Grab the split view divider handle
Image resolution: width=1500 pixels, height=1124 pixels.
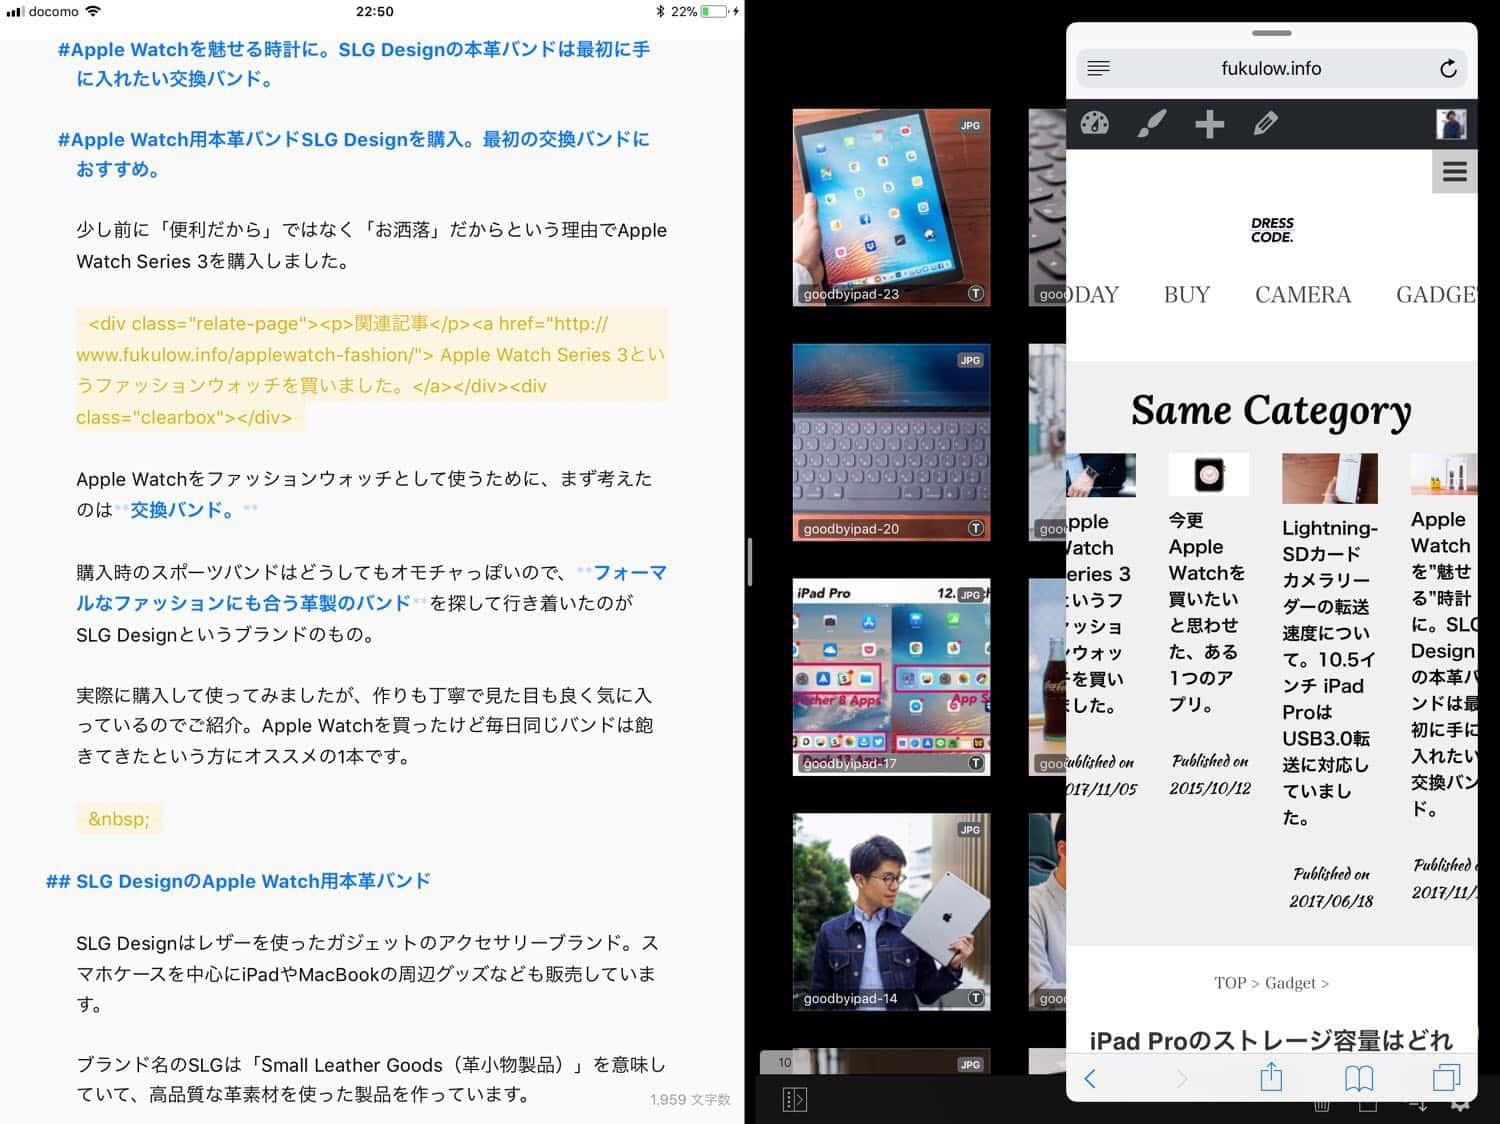click(x=749, y=562)
